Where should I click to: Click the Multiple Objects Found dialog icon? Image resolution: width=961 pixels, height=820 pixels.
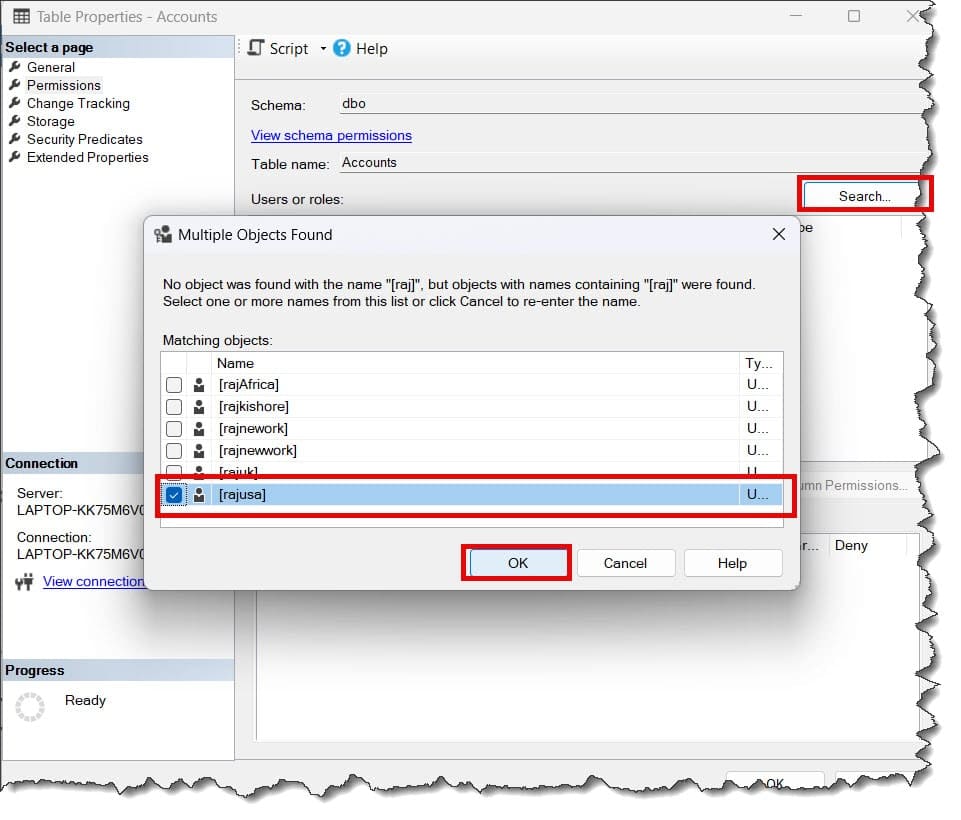(x=163, y=234)
